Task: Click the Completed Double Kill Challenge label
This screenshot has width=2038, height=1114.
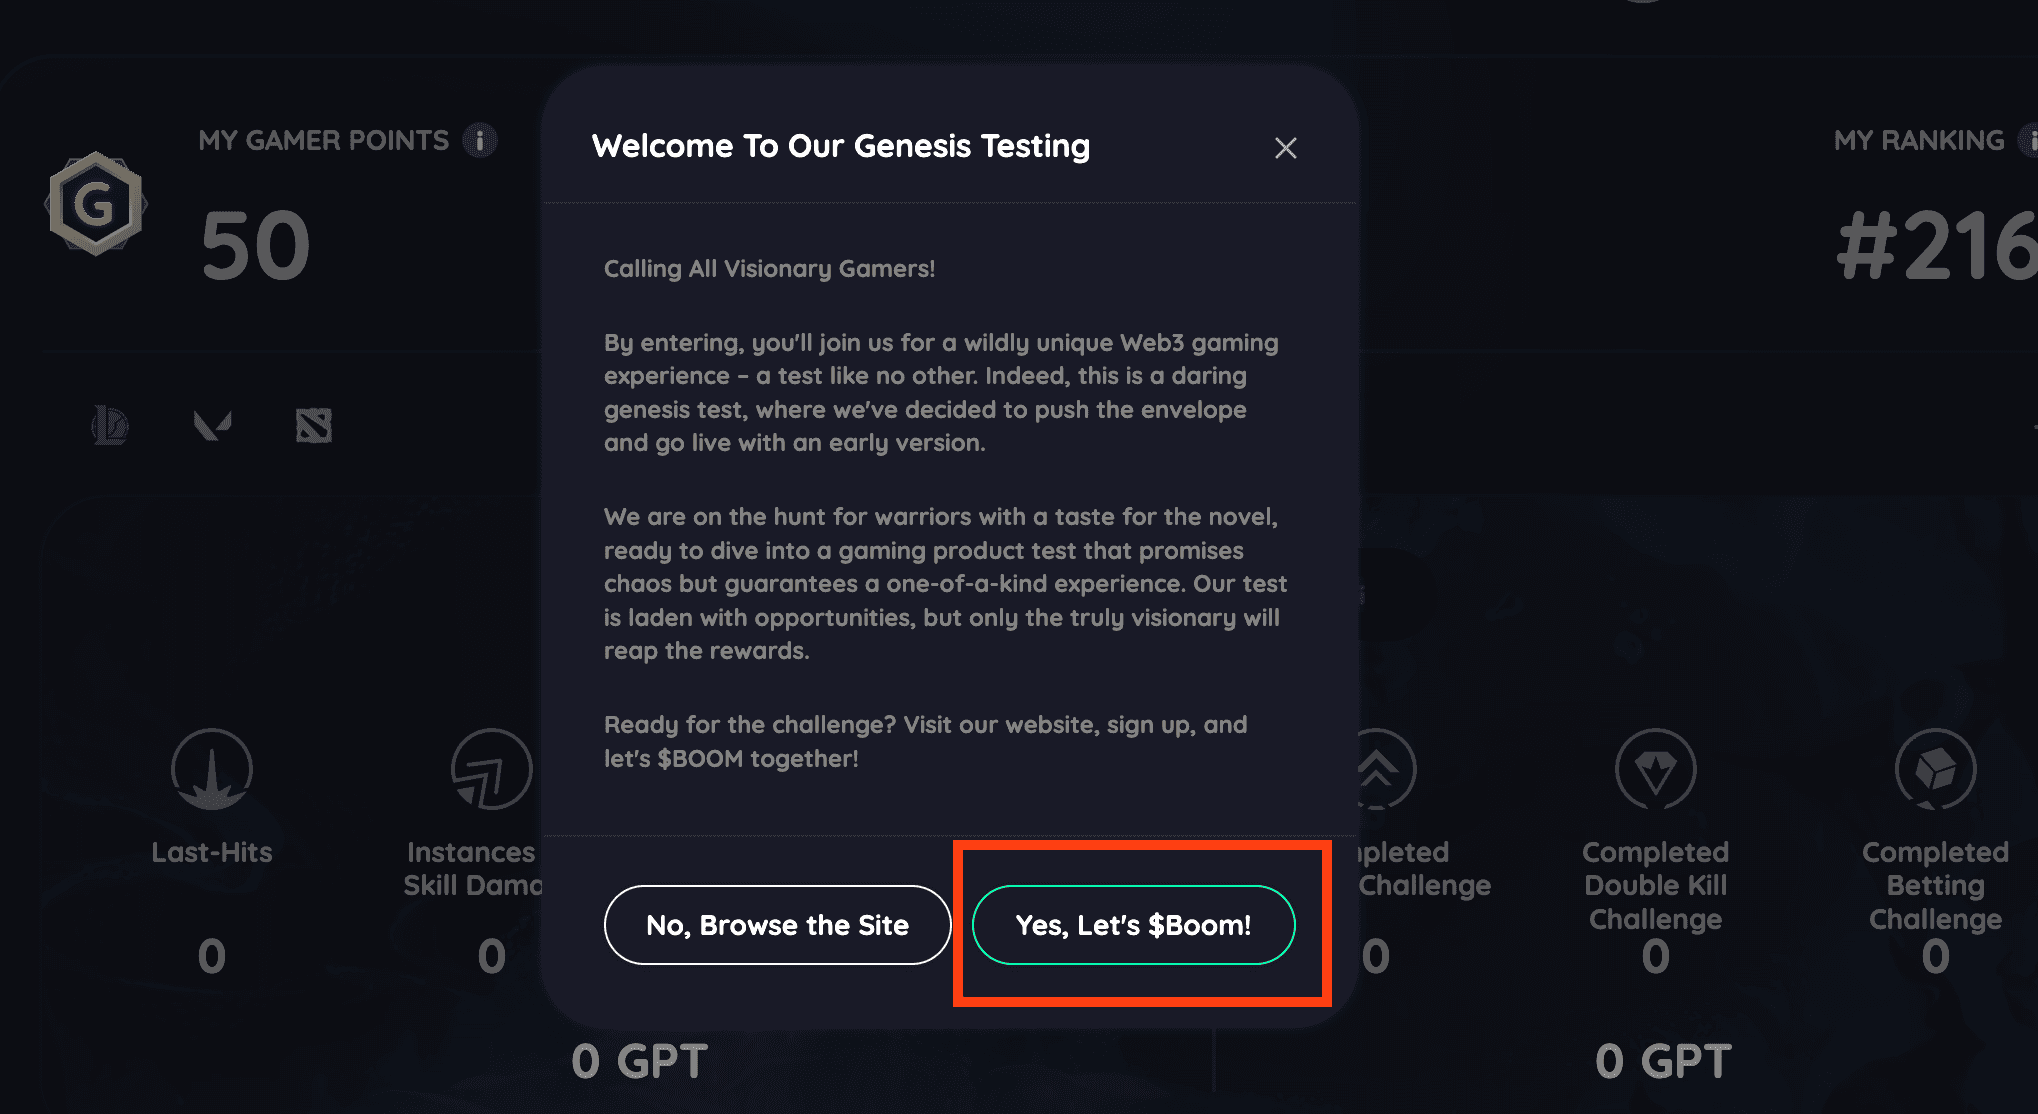Action: point(1655,885)
